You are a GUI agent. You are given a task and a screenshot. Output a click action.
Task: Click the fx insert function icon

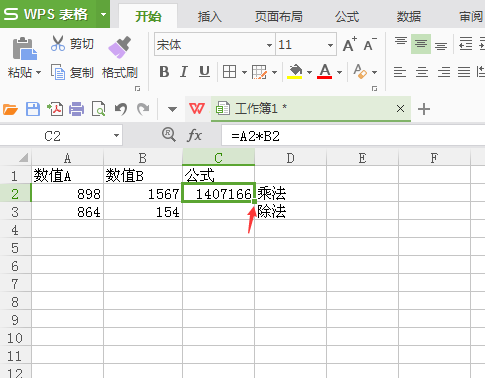point(194,136)
